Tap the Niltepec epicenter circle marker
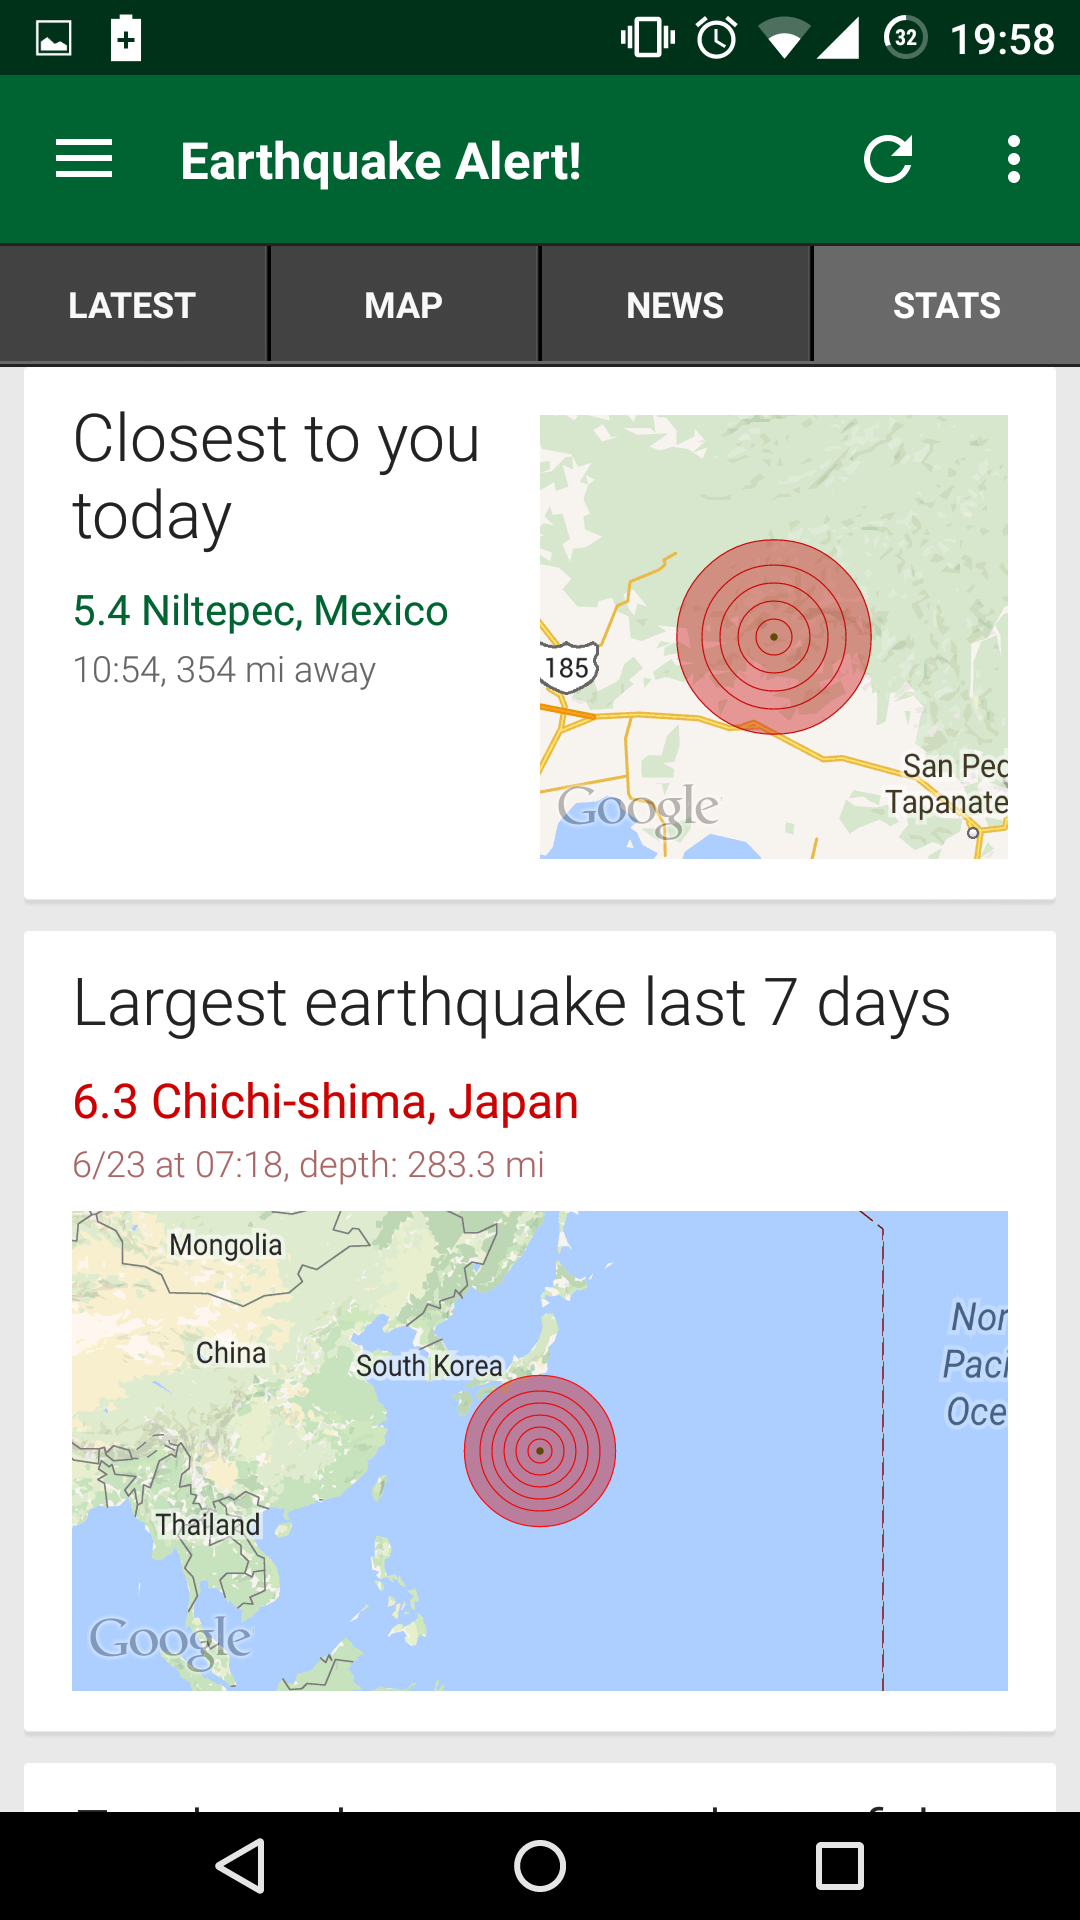This screenshot has width=1080, height=1920. 774,637
